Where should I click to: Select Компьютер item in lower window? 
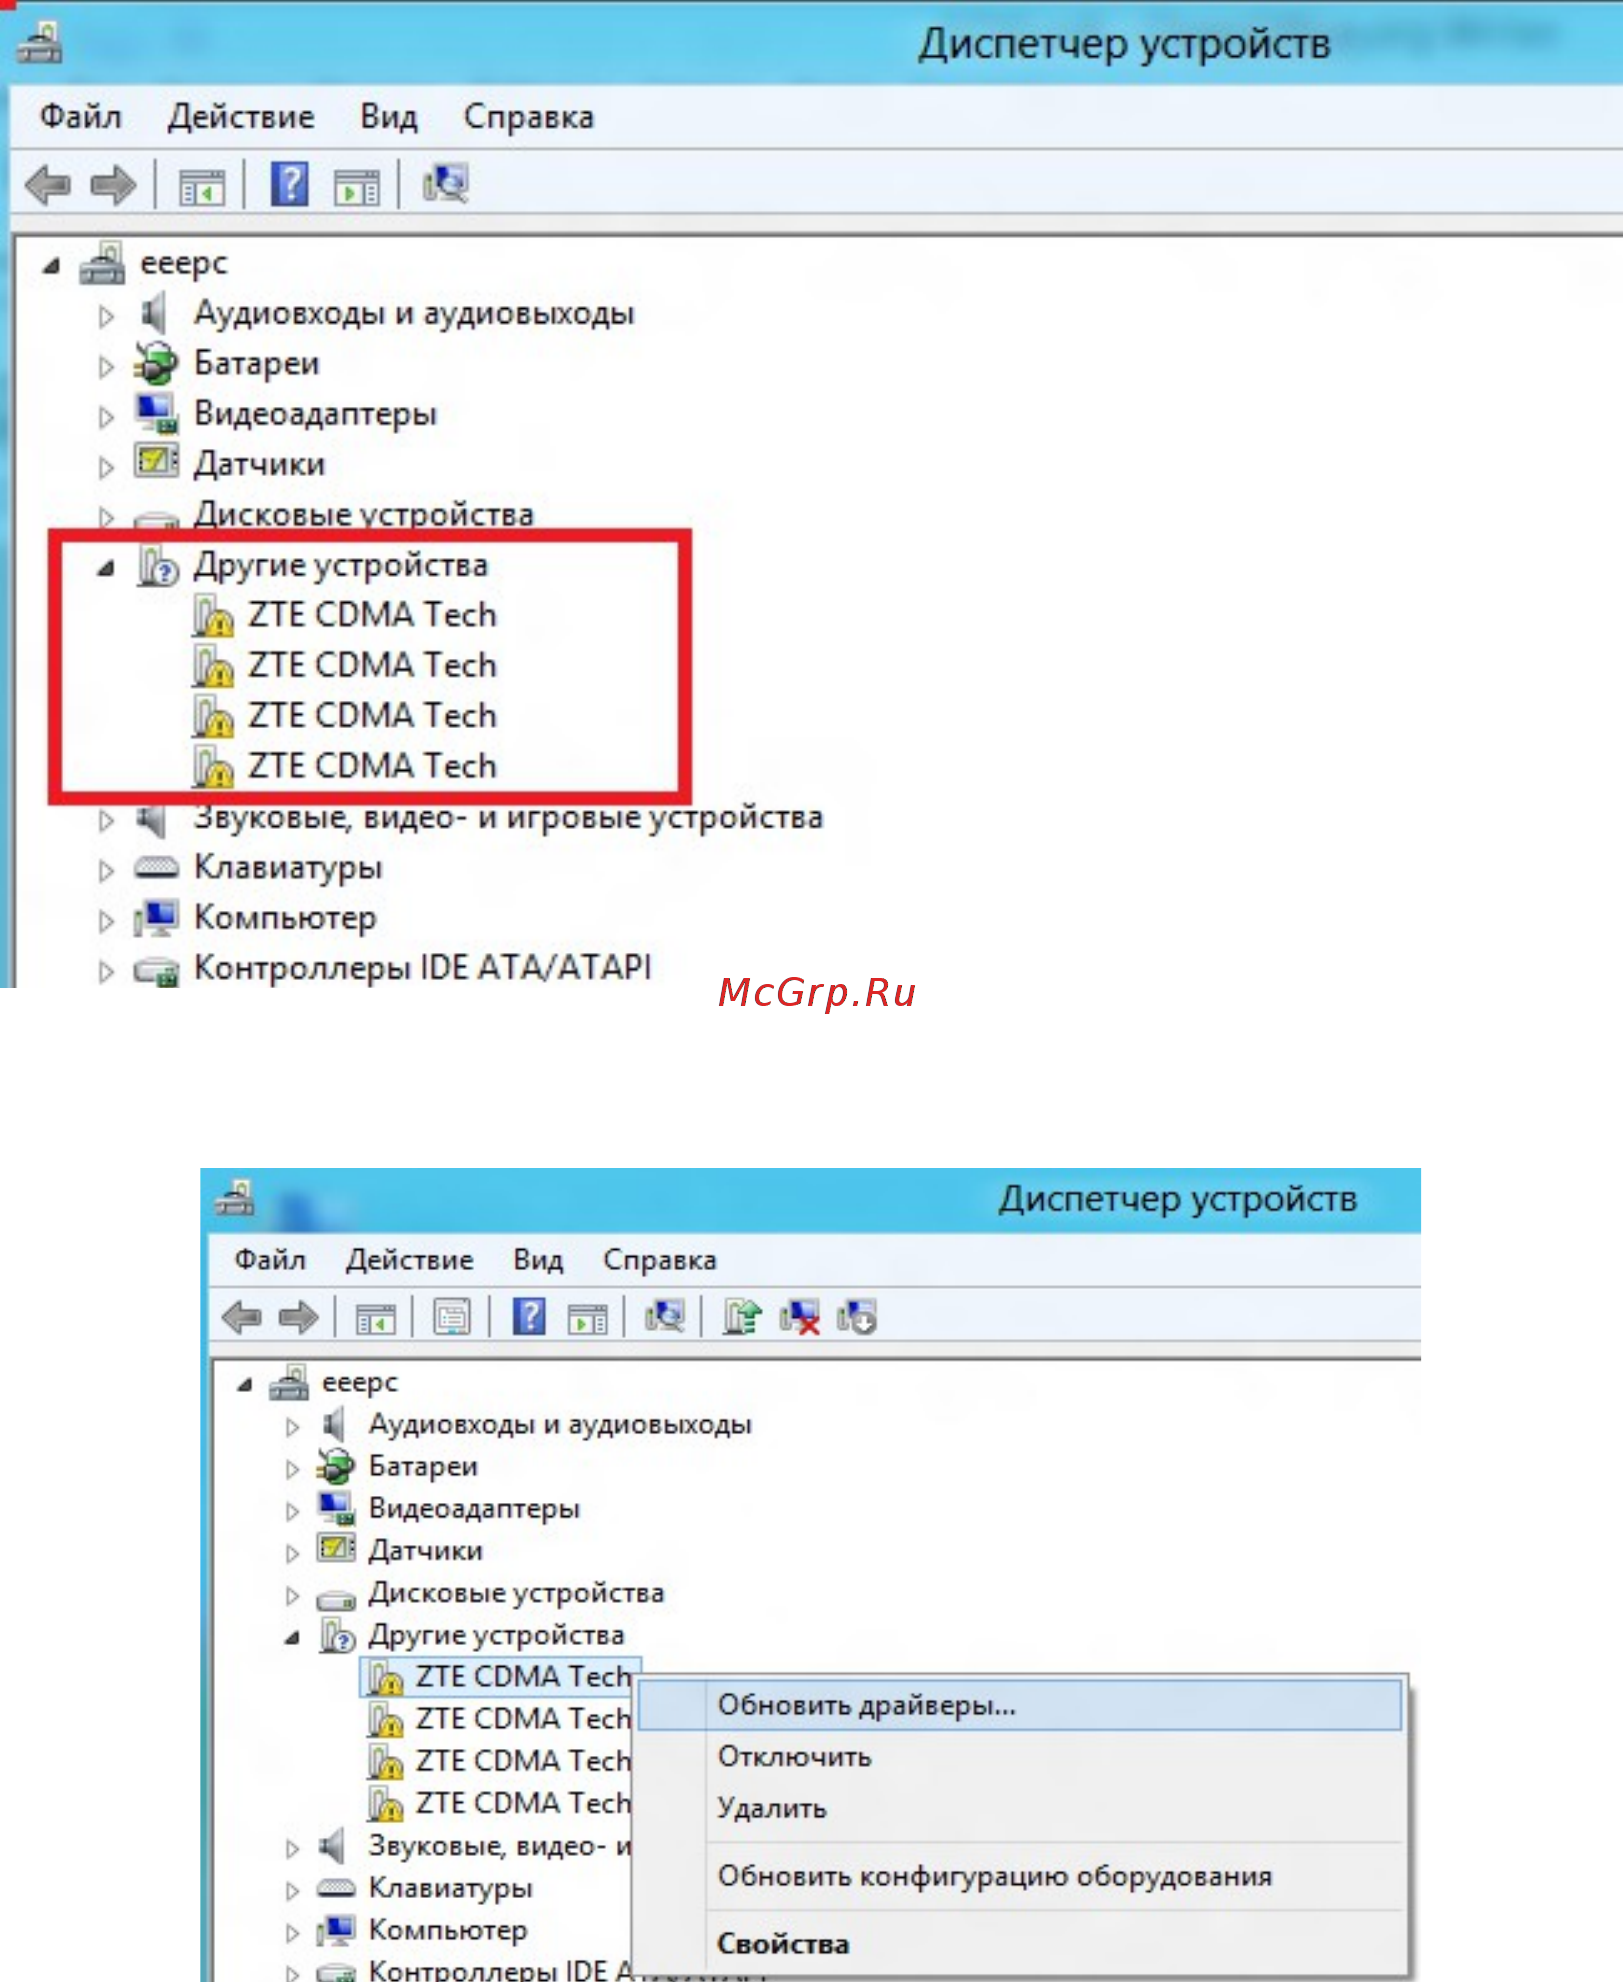tap(448, 1929)
